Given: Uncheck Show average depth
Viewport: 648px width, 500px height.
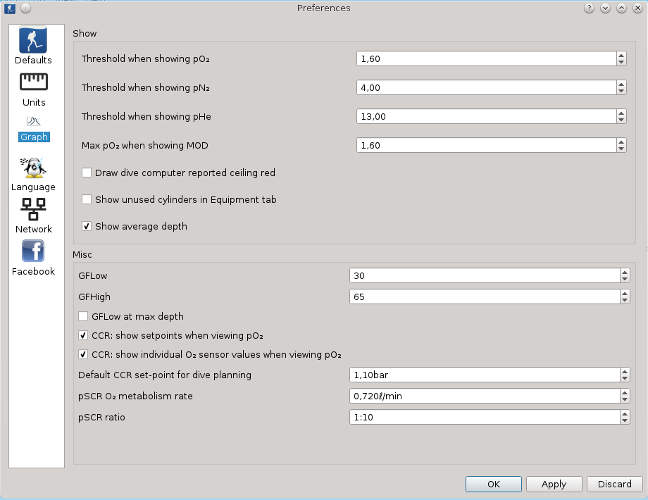Looking at the screenshot, I should click(86, 226).
